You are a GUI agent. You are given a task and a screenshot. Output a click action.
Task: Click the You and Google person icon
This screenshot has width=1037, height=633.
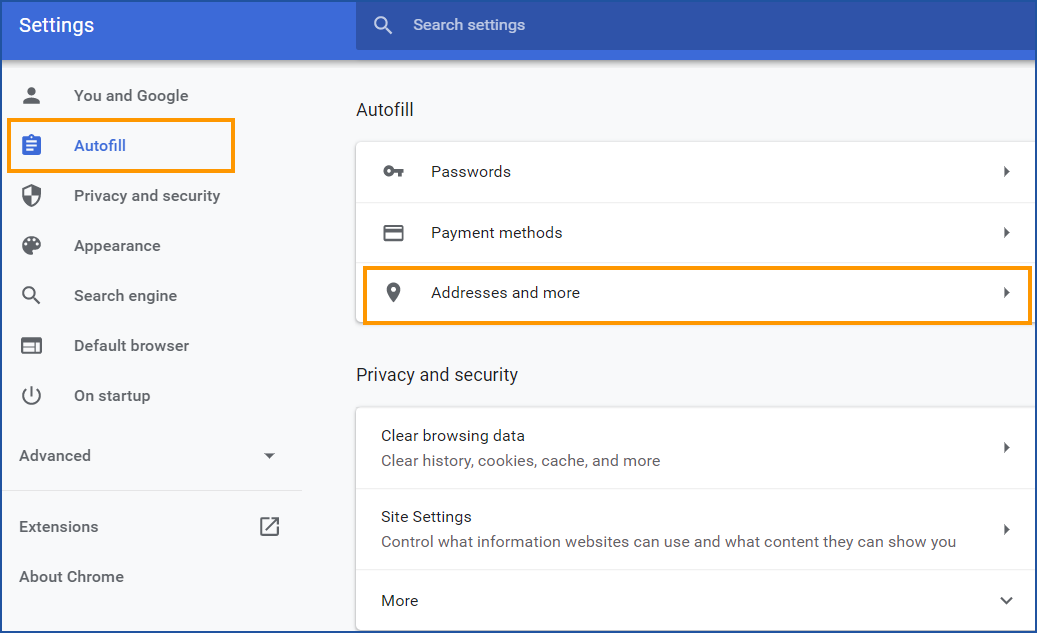pyautogui.click(x=31, y=95)
